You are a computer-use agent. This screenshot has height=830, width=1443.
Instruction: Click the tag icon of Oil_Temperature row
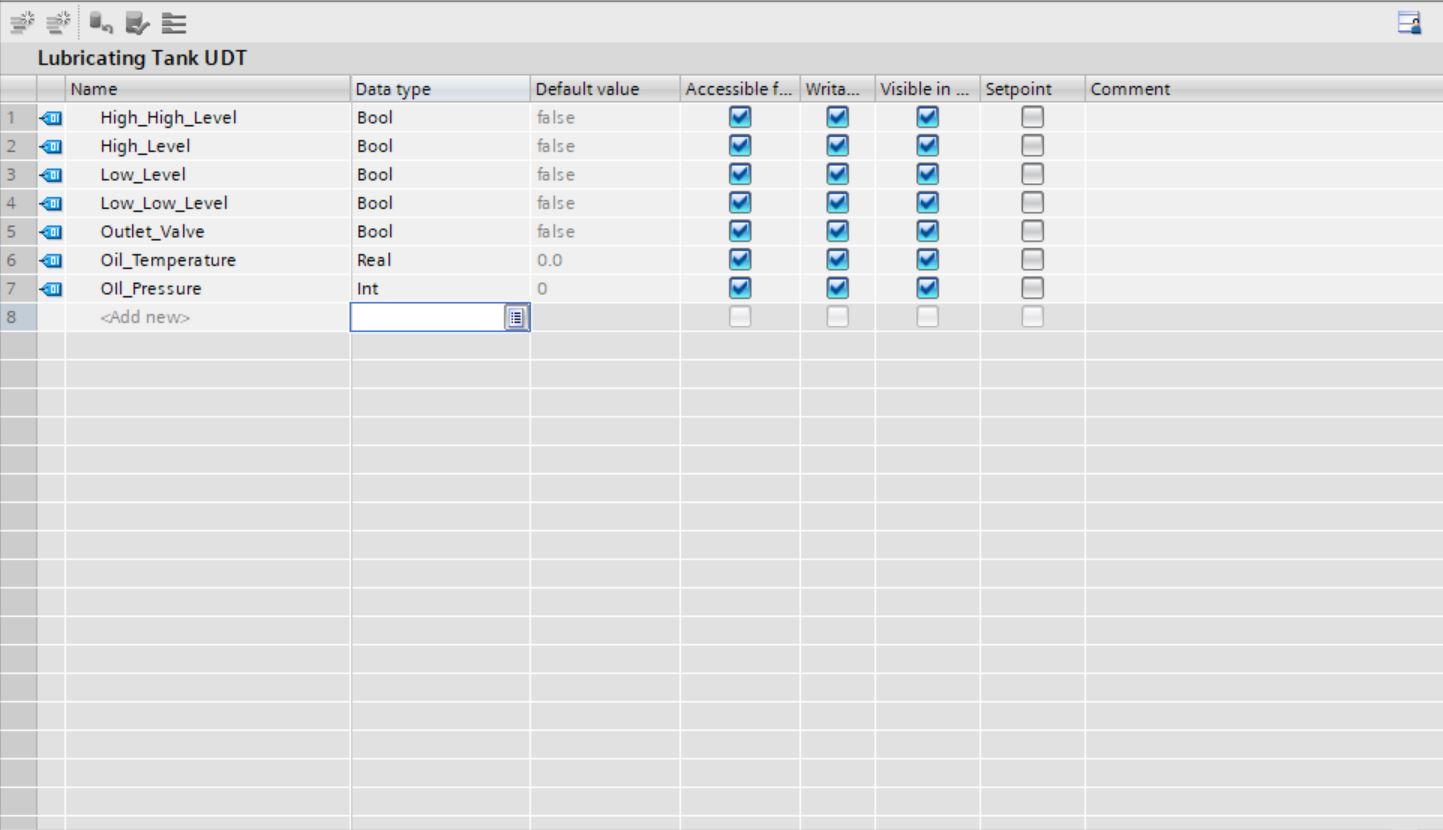pyautogui.click(x=51, y=260)
